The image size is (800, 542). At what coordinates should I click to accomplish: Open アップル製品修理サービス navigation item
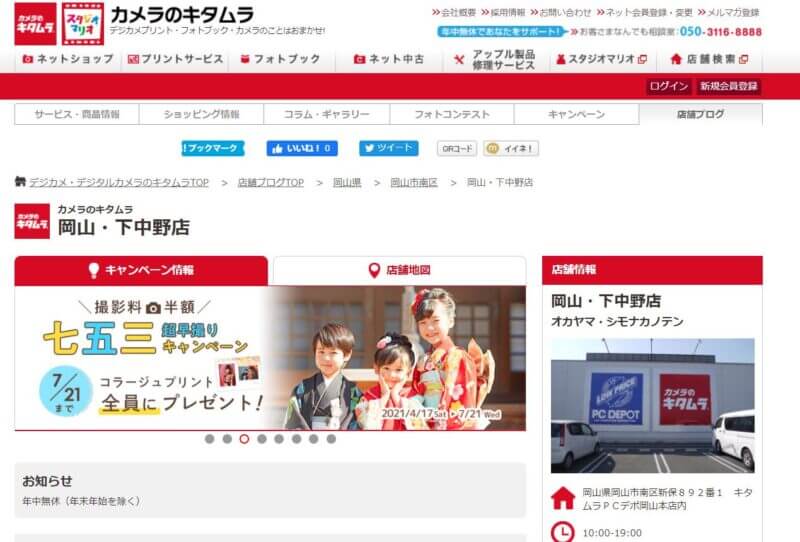pyautogui.click(x=494, y=60)
